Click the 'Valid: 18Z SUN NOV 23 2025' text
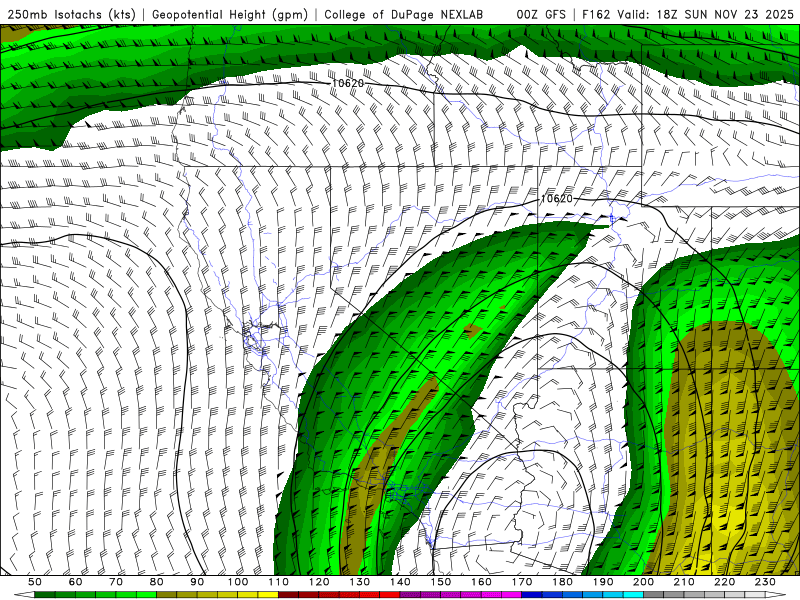 (705, 14)
